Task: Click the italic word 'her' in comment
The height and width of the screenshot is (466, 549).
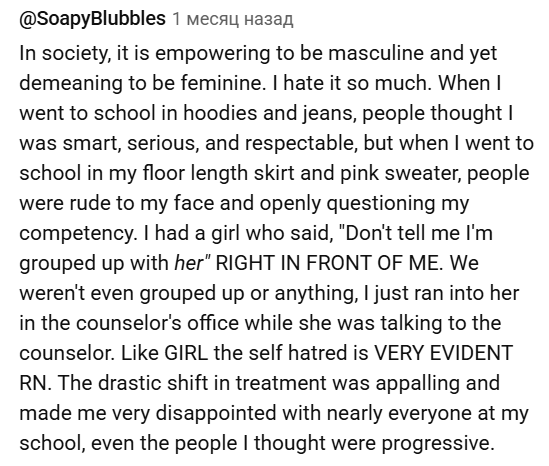Action: [189, 263]
